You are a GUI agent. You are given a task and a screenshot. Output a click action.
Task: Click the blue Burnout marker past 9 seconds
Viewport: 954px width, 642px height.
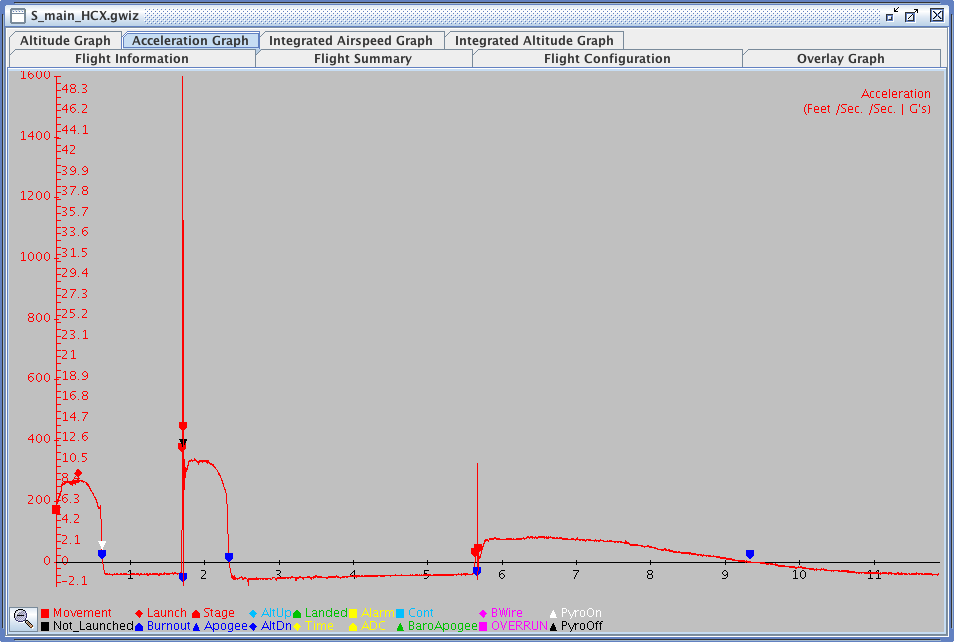tap(750, 554)
